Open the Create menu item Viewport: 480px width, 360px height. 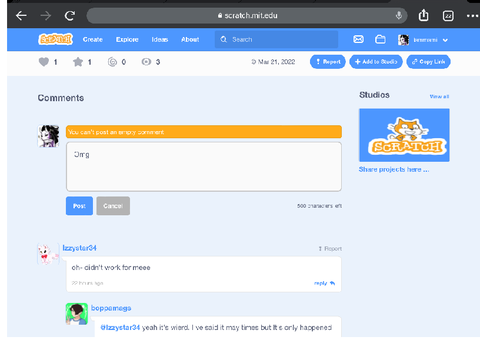pos(93,39)
